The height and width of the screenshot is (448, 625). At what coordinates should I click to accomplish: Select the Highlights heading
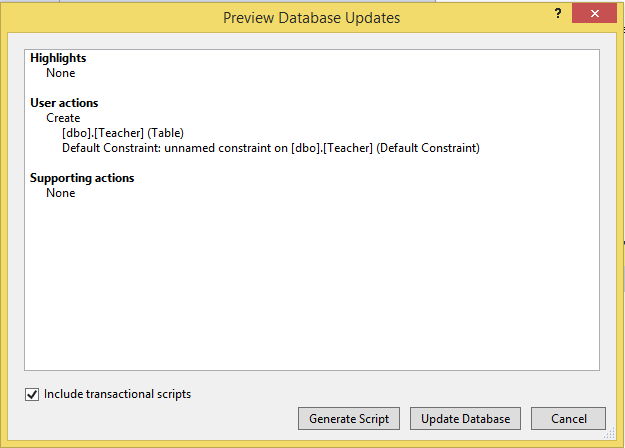pos(58,58)
